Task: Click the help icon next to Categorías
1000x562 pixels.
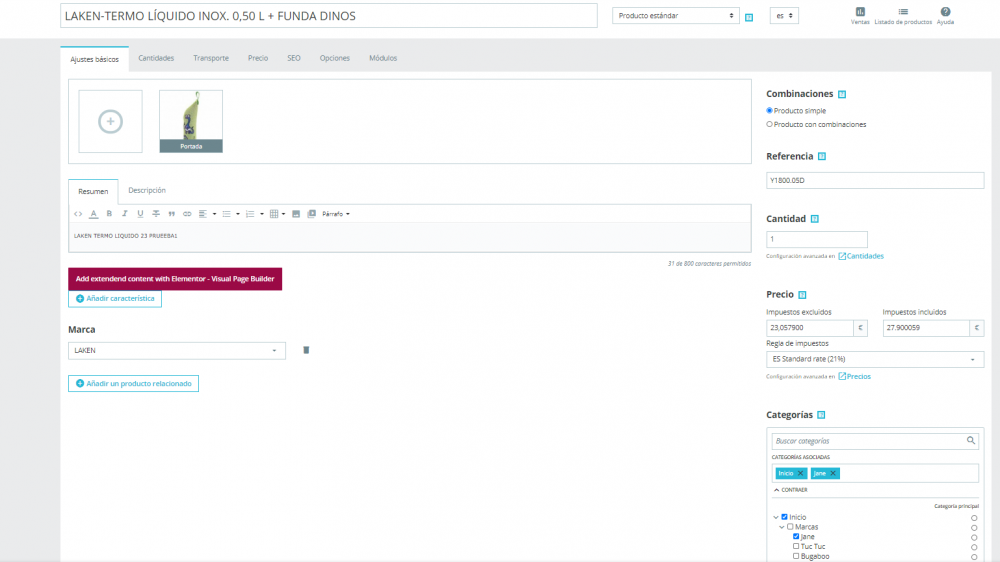Action: [x=821, y=415]
